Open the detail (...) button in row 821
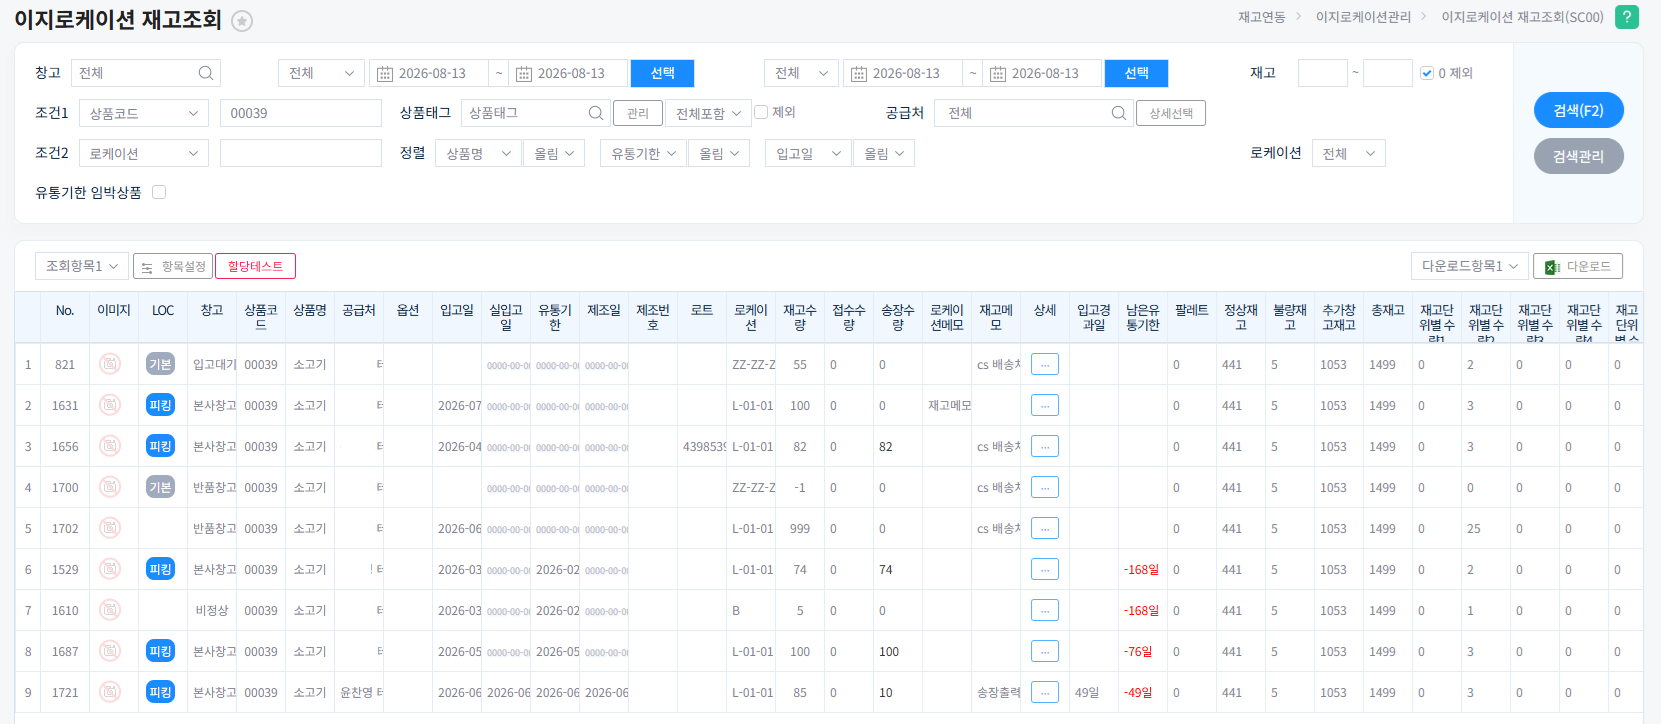 point(1045,364)
